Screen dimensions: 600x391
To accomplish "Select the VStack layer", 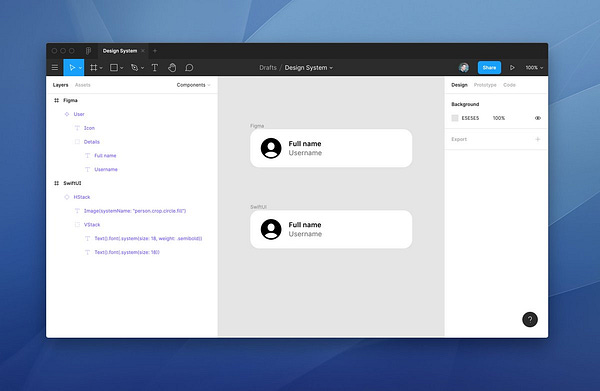I will (x=92, y=225).
